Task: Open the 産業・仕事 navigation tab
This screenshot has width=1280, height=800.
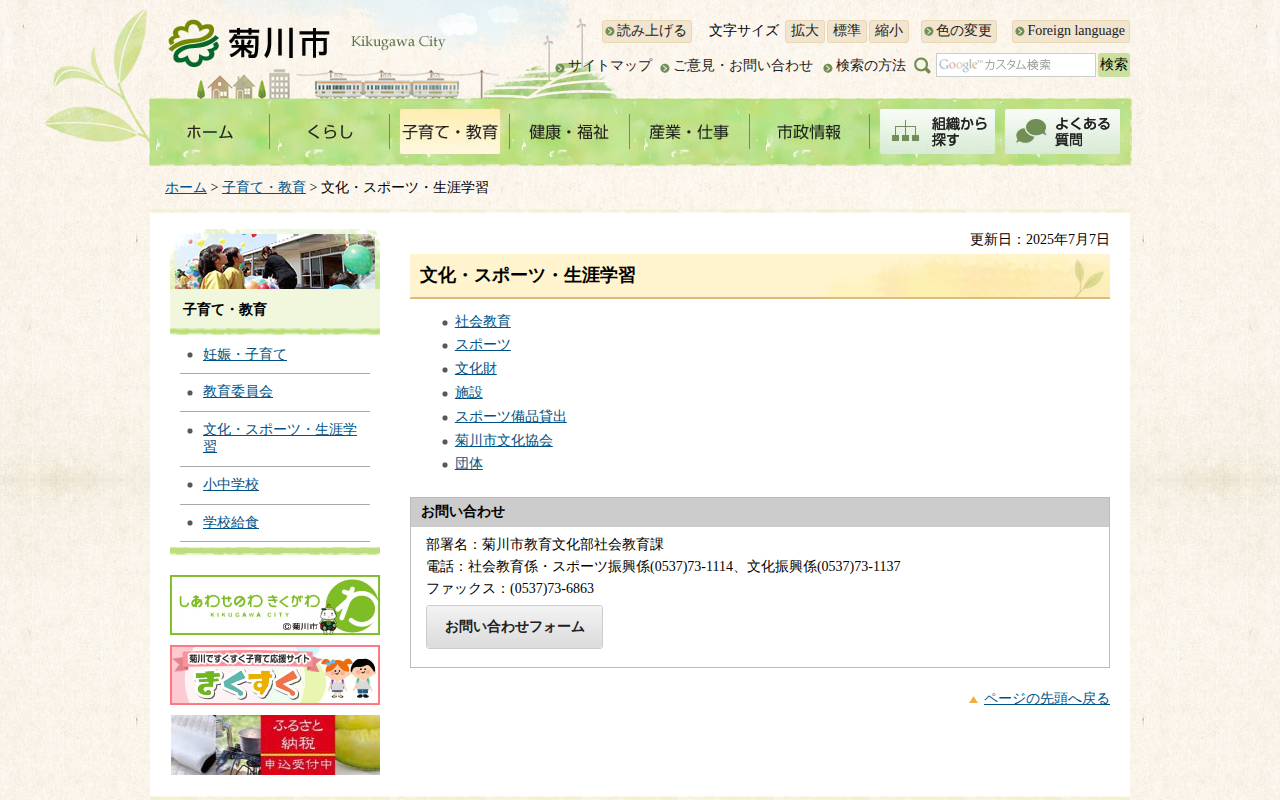Action: pyautogui.click(x=689, y=132)
